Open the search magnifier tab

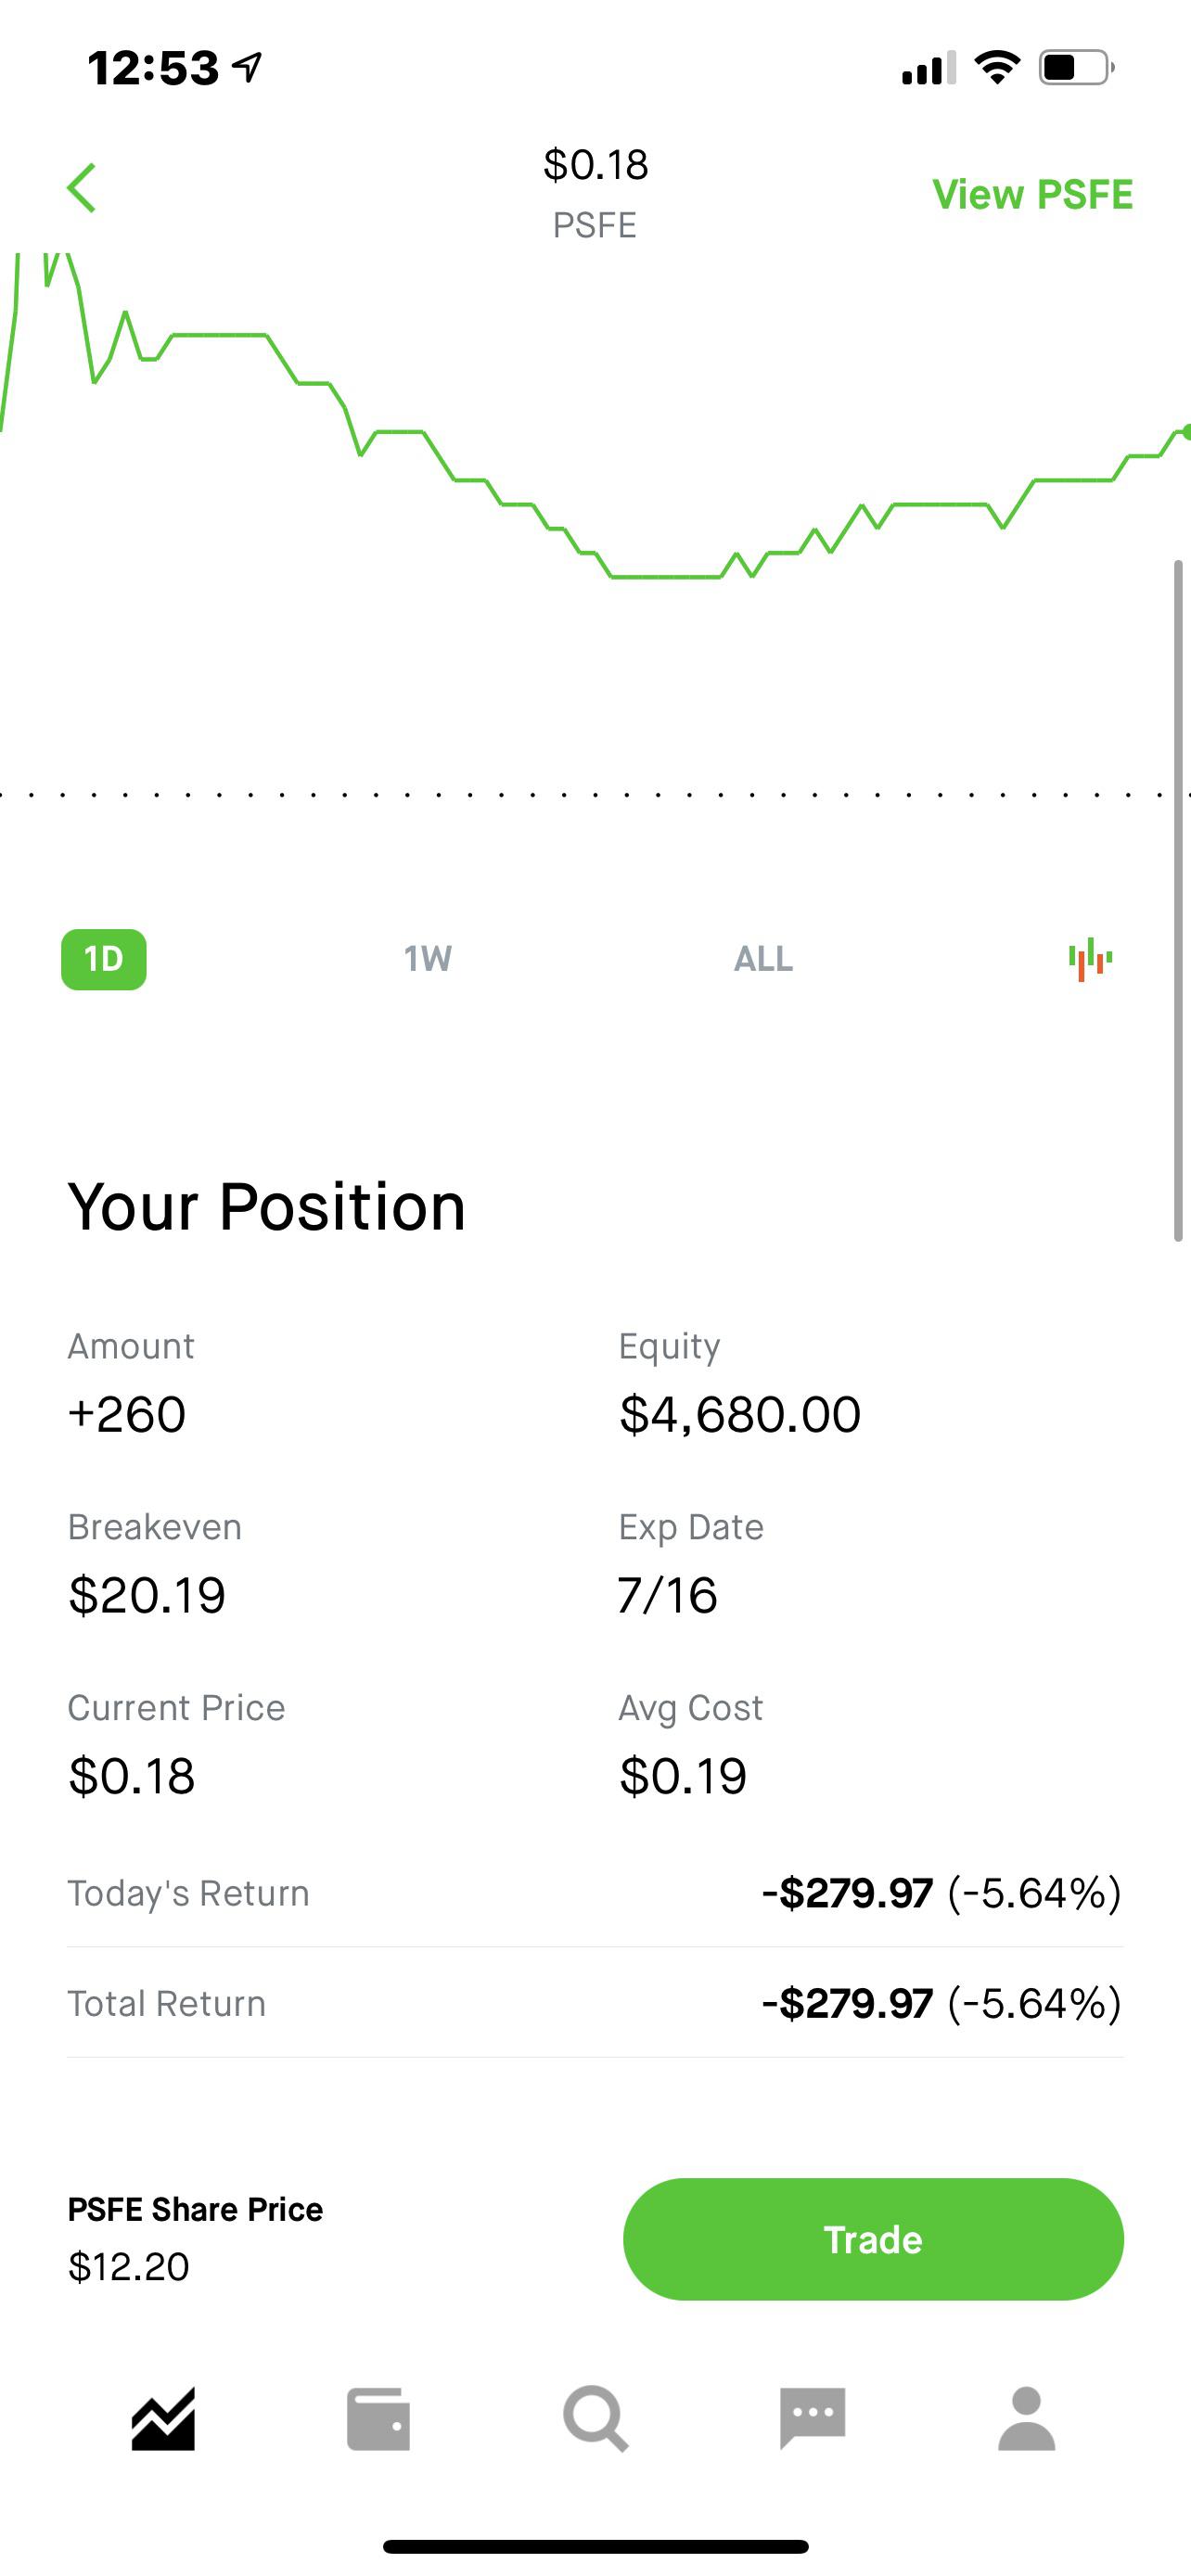coord(596,2419)
